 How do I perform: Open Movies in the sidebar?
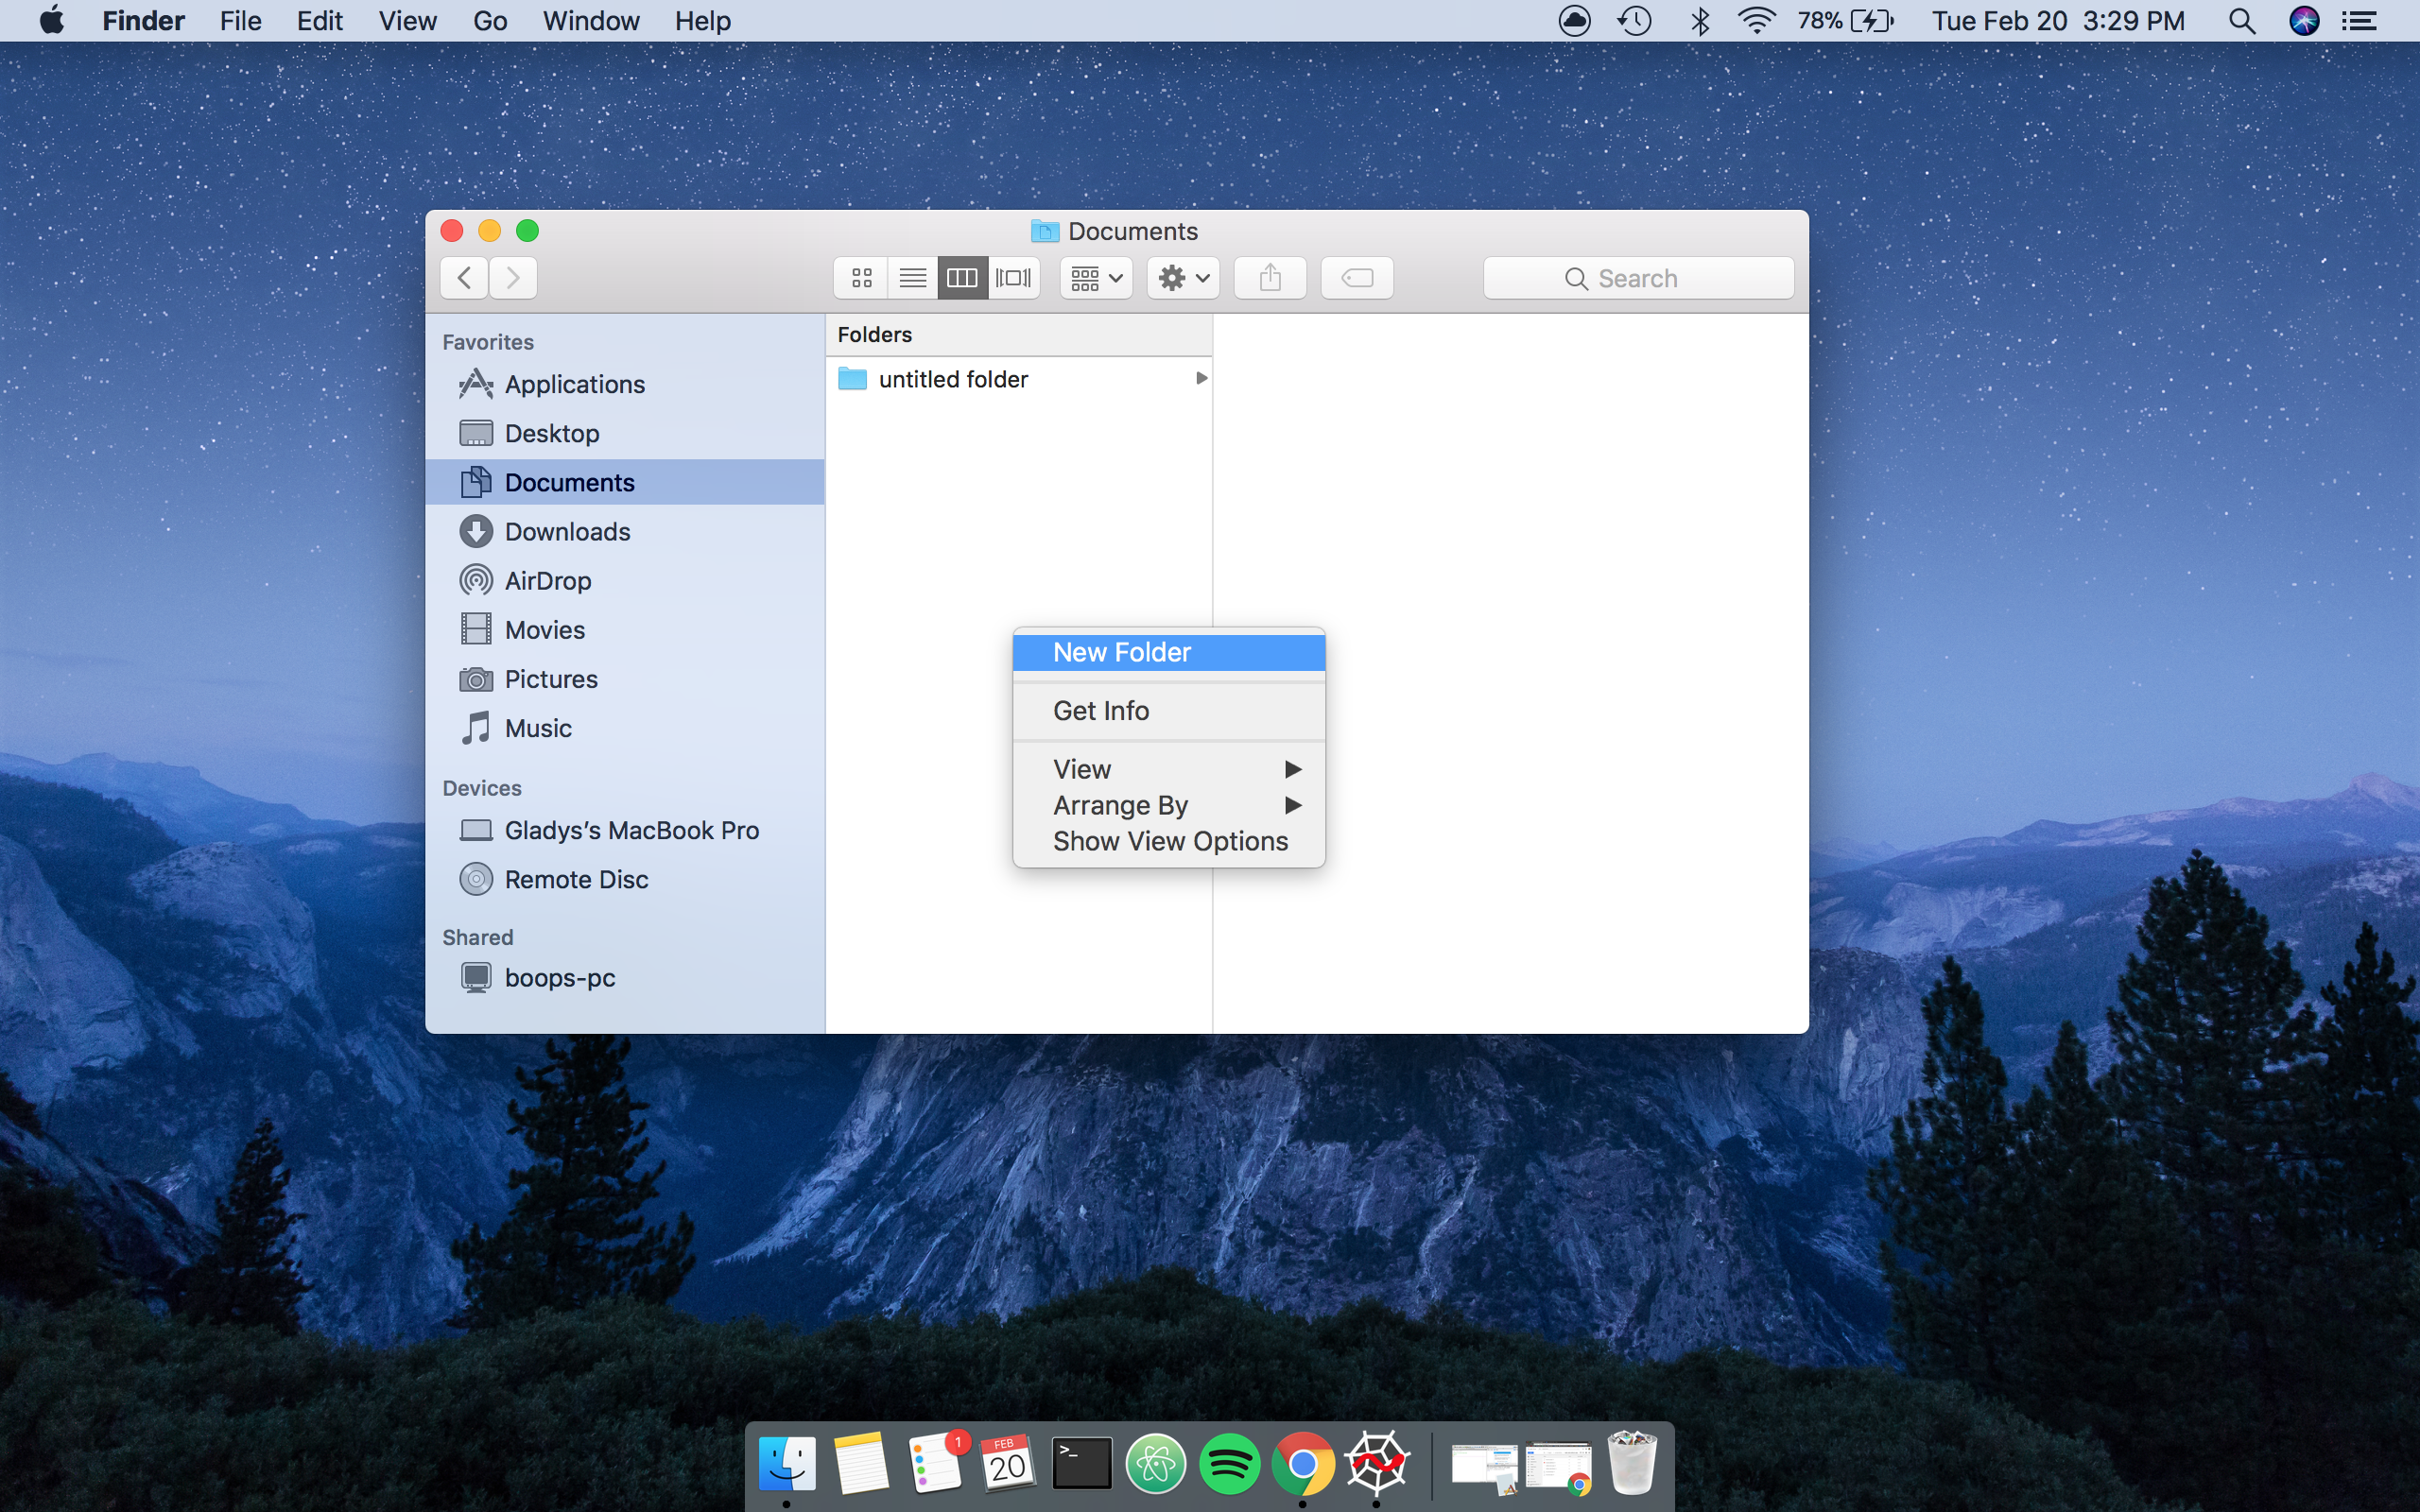coord(625,630)
